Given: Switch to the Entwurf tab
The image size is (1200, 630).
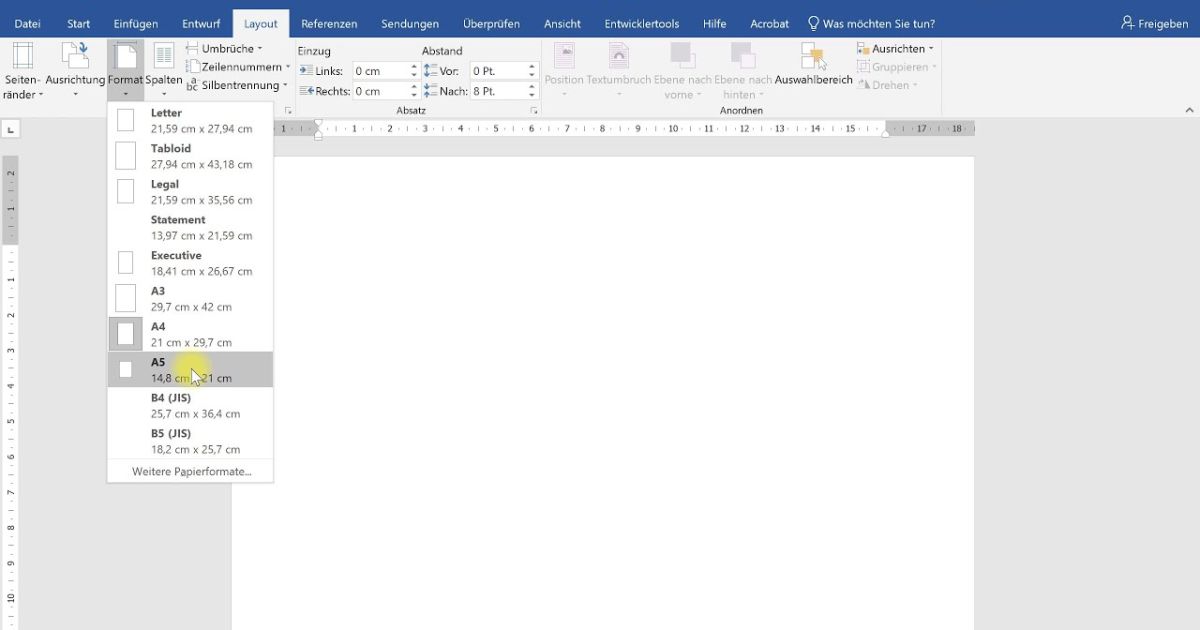Looking at the screenshot, I should coord(202,23).
